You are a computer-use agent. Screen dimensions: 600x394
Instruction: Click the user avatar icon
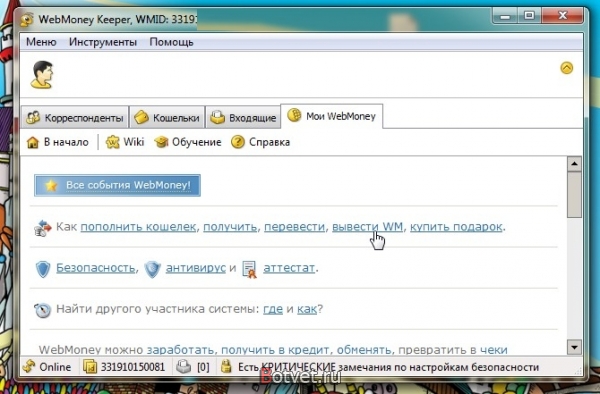click(42, 75)
